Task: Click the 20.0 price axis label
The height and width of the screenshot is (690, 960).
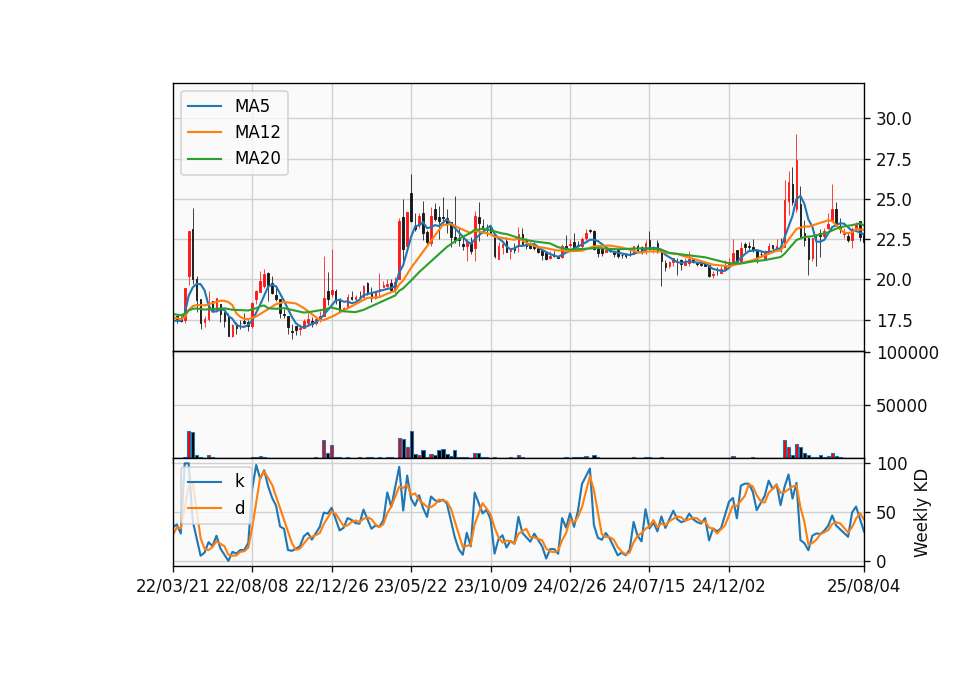Action: [x=894, y=280]
